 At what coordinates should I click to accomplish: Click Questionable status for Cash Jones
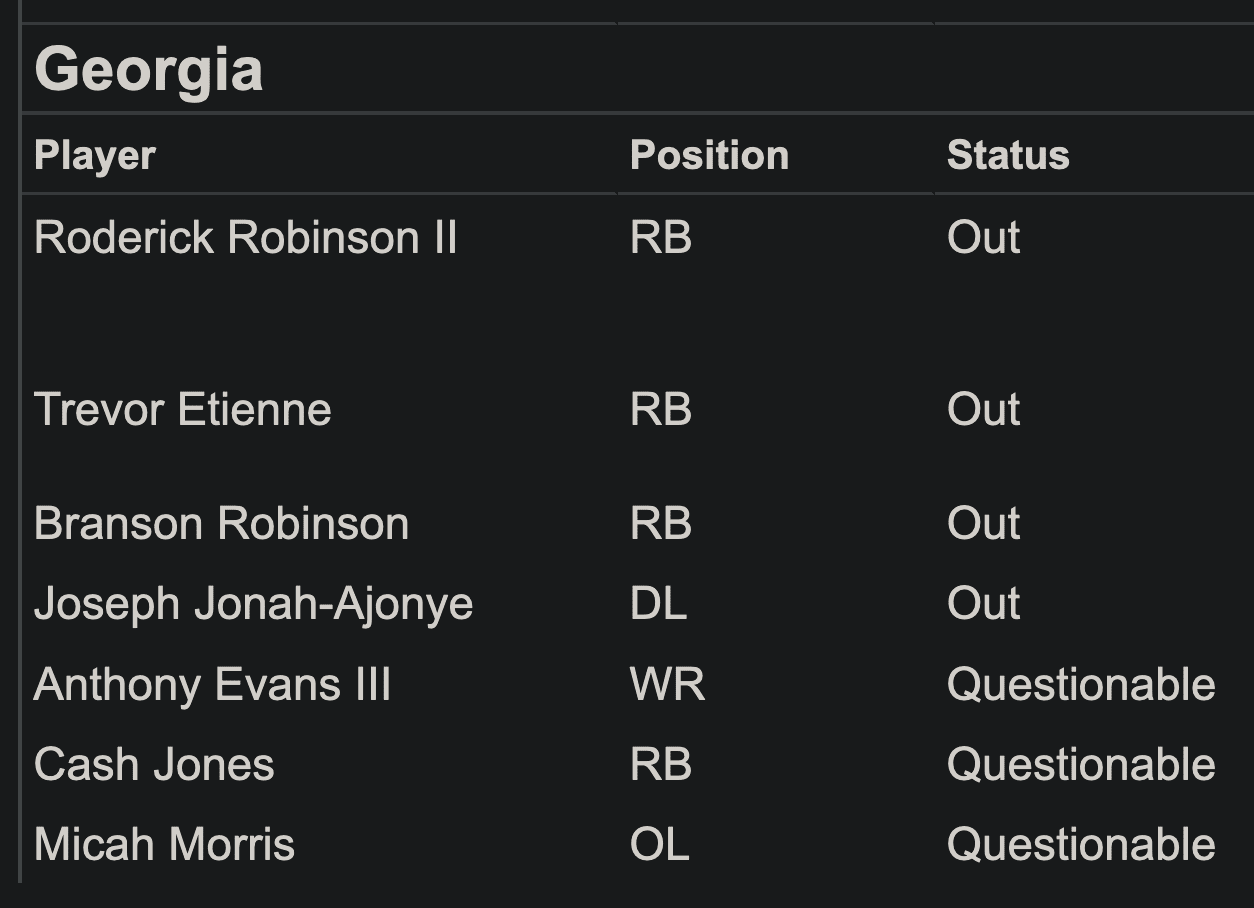[x=1080, y=765]
